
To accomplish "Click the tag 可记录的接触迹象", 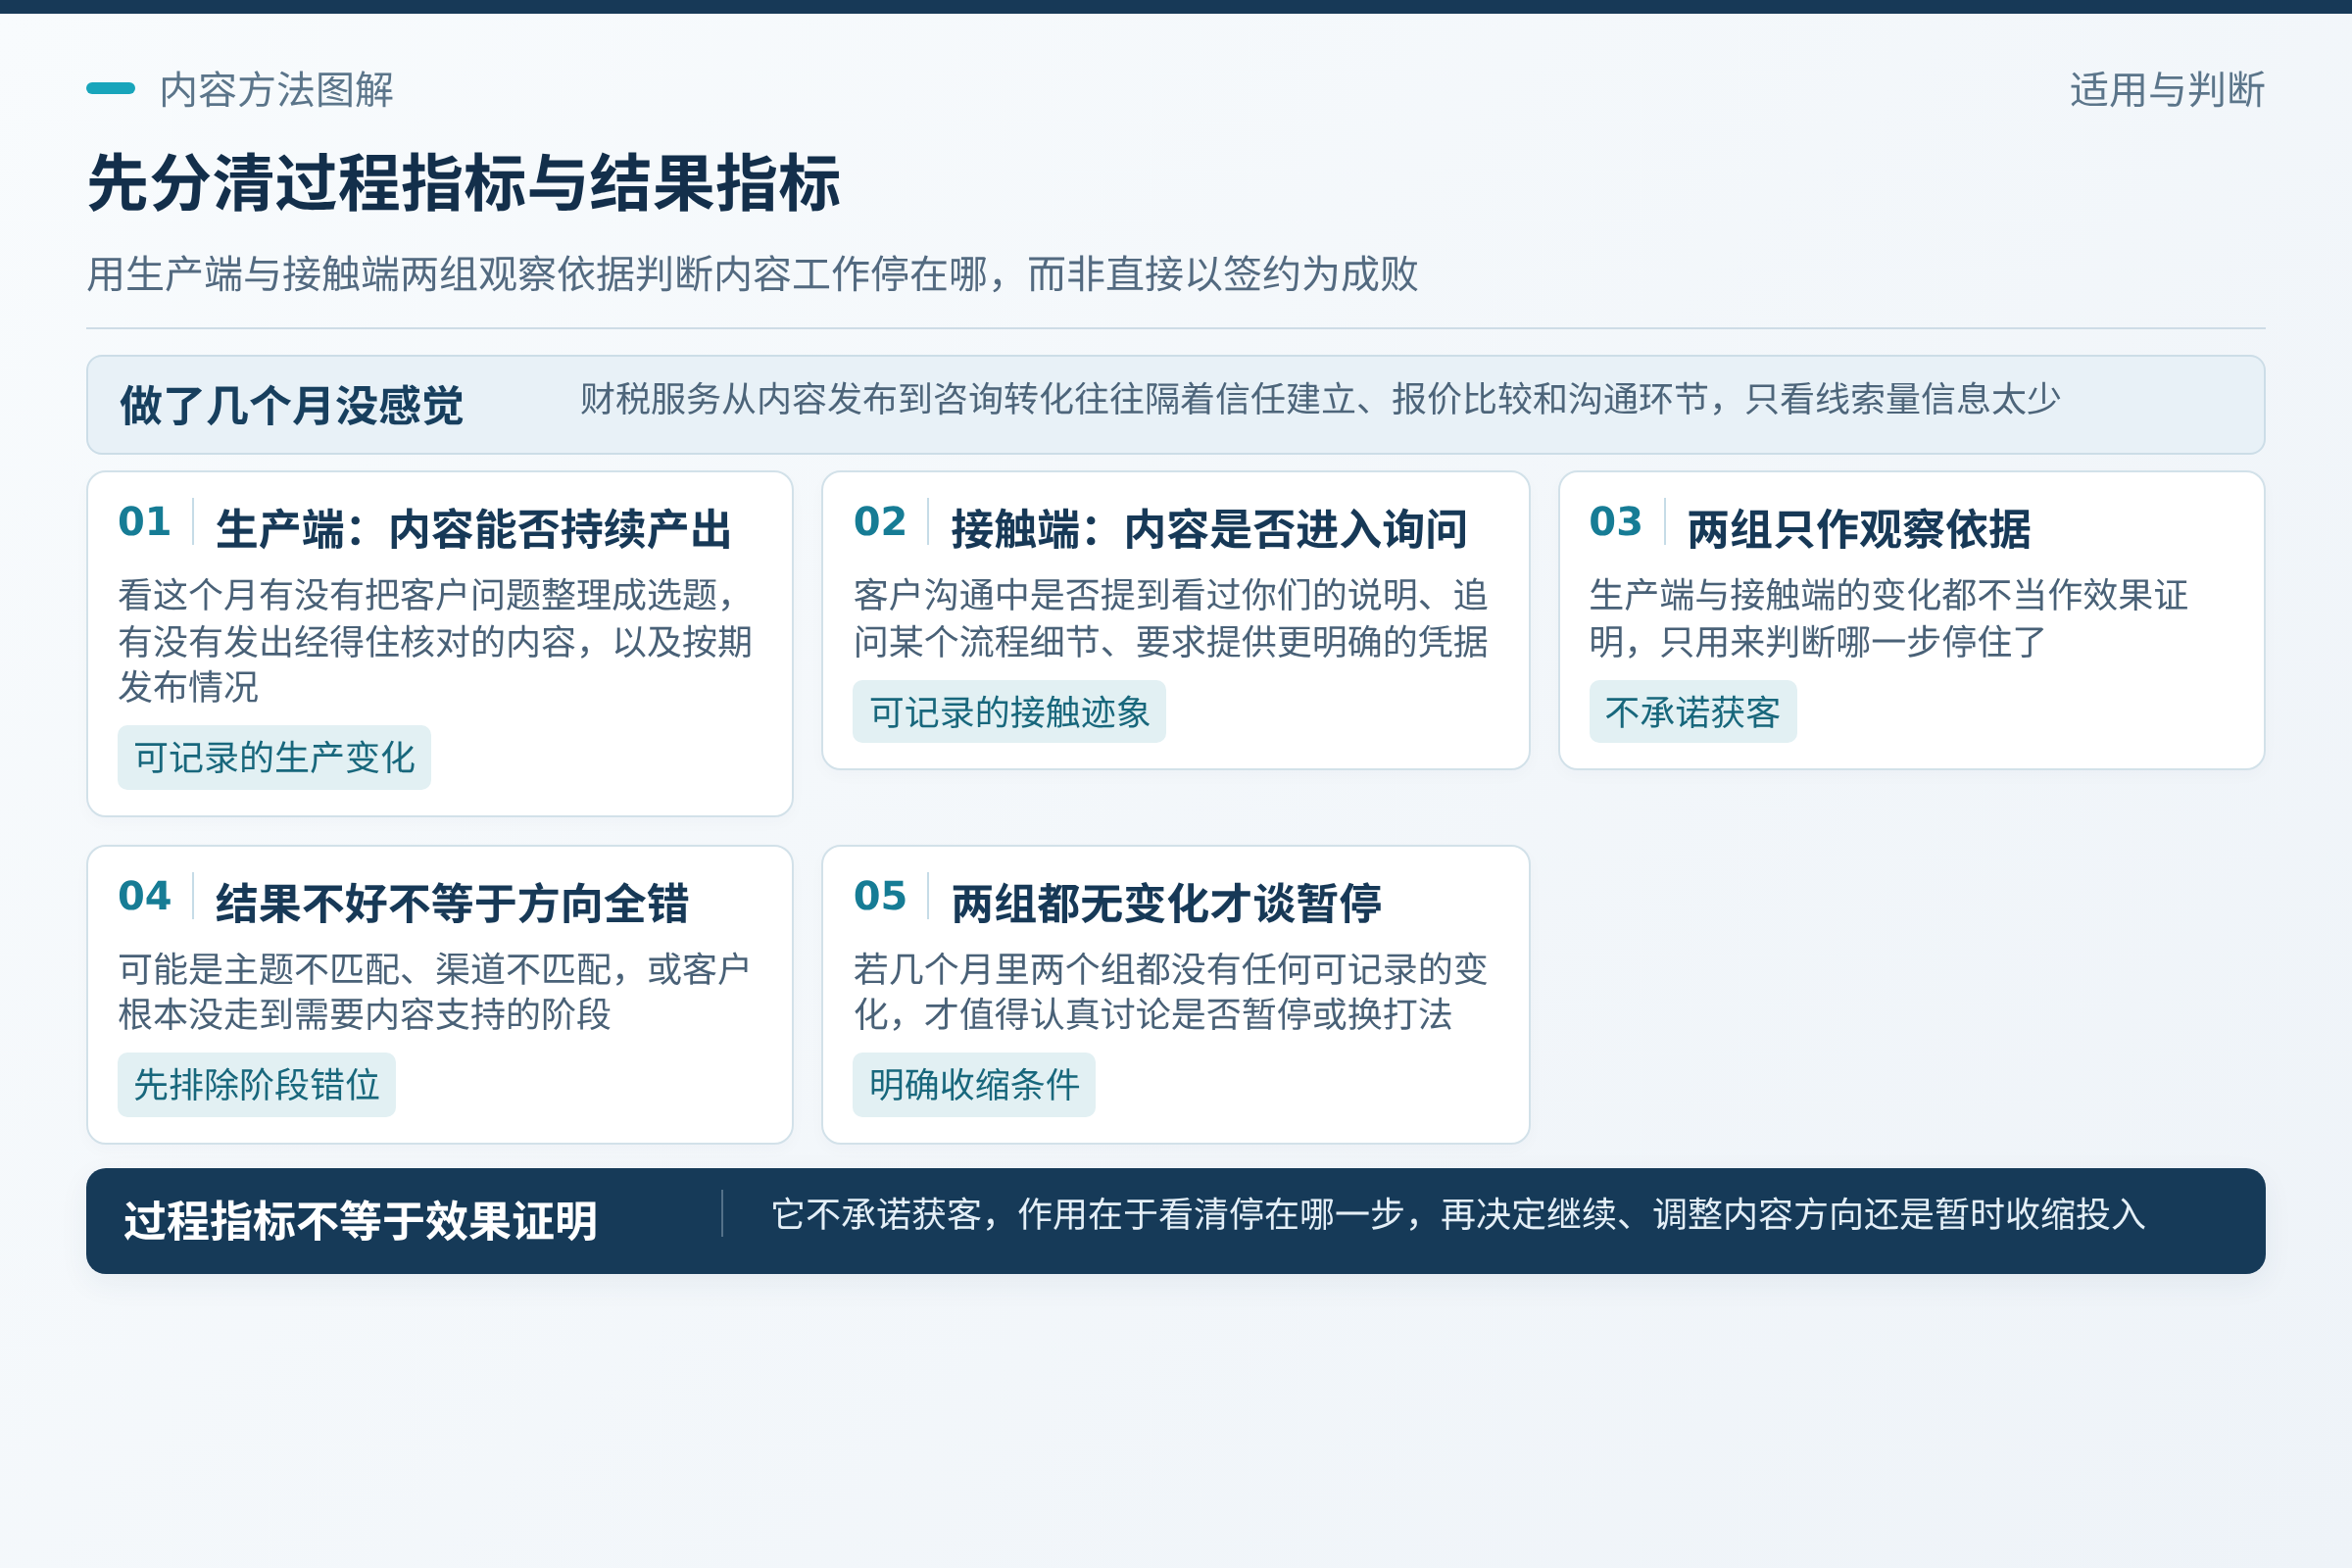I will click(x=1009, y=712).
